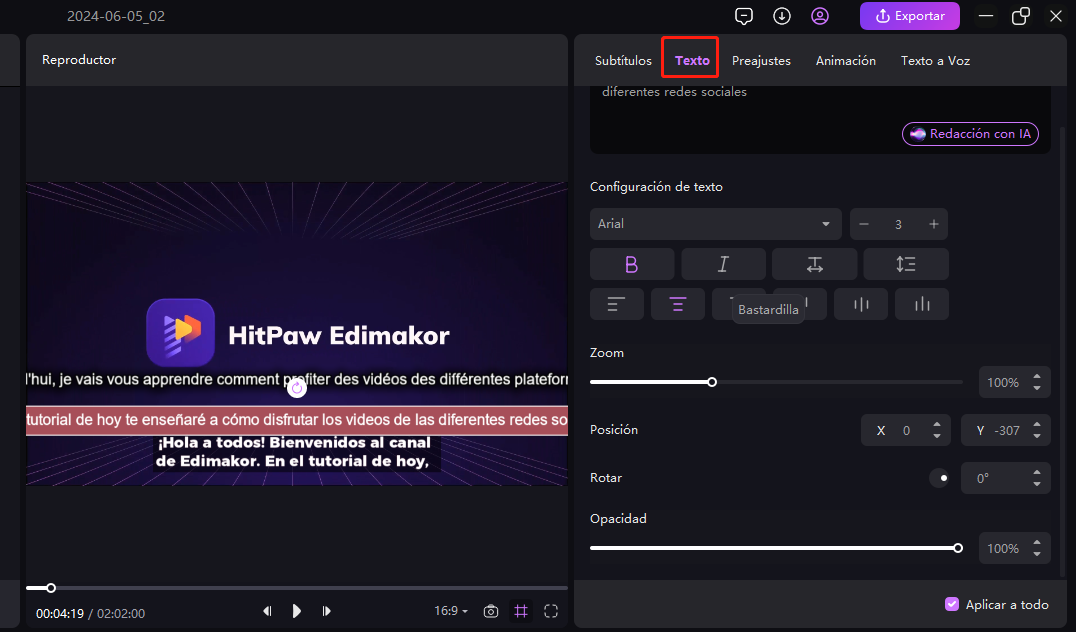Take a snapshot with camera icon
The width and height of the screenshot is (1076, 632).
pyautogui.click(x=491, y=611)
